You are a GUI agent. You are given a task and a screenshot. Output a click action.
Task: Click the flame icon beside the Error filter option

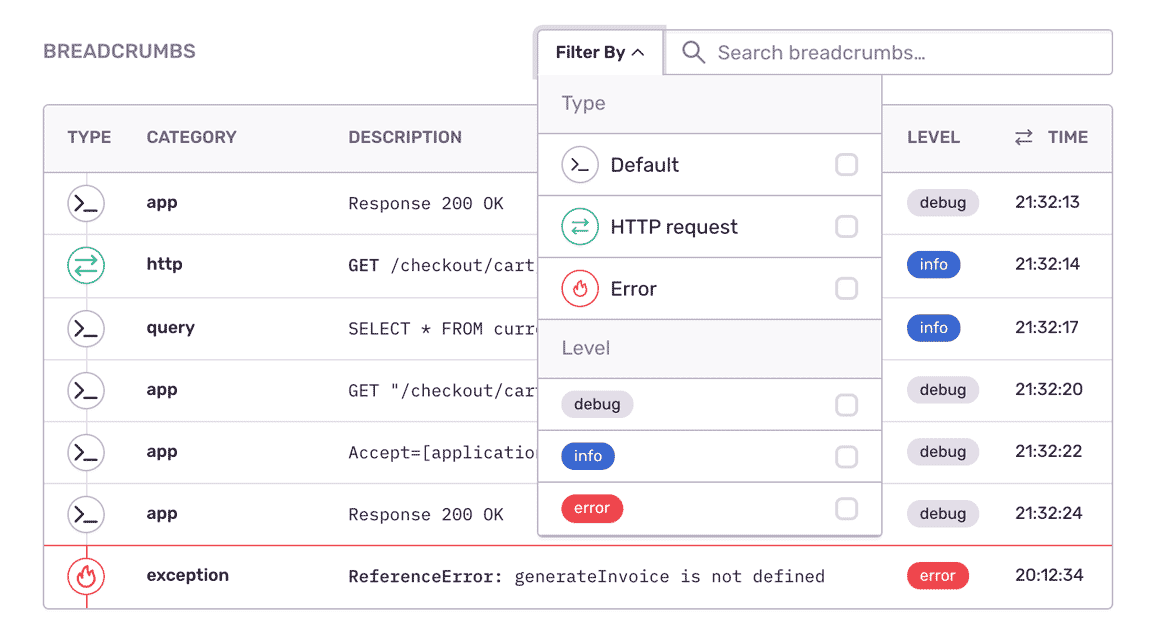point(580,288)
